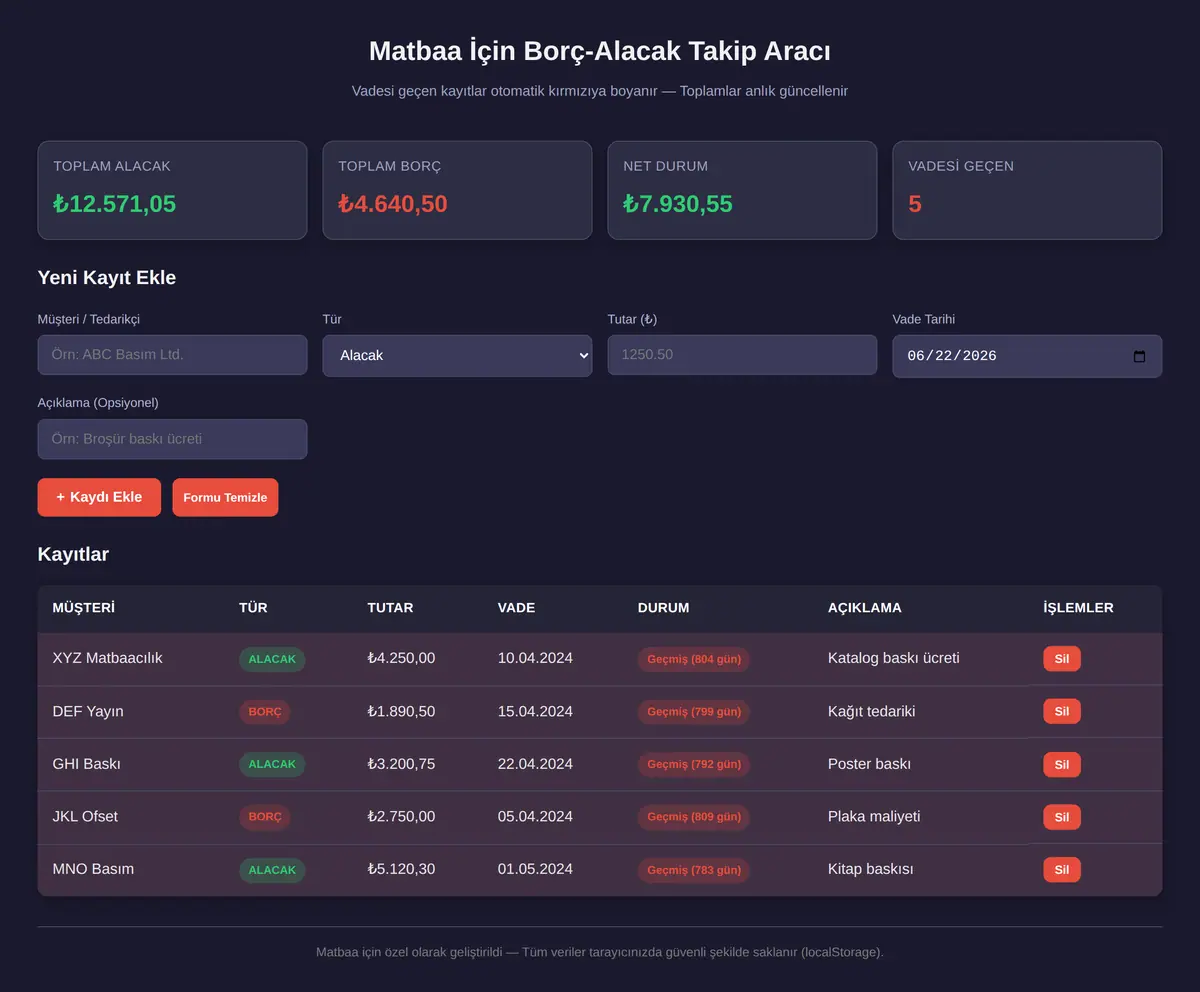Delete the MNO Basım record with Sil
Screen dimensions: 1200x992
[1061, 870]
